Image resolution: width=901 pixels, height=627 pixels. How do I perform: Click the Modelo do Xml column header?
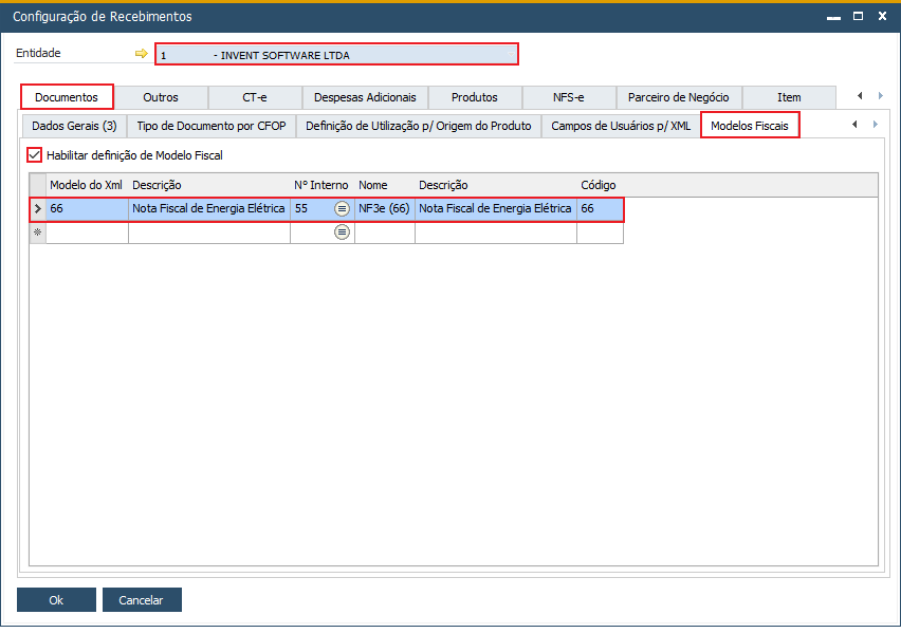tap(87, 185)
